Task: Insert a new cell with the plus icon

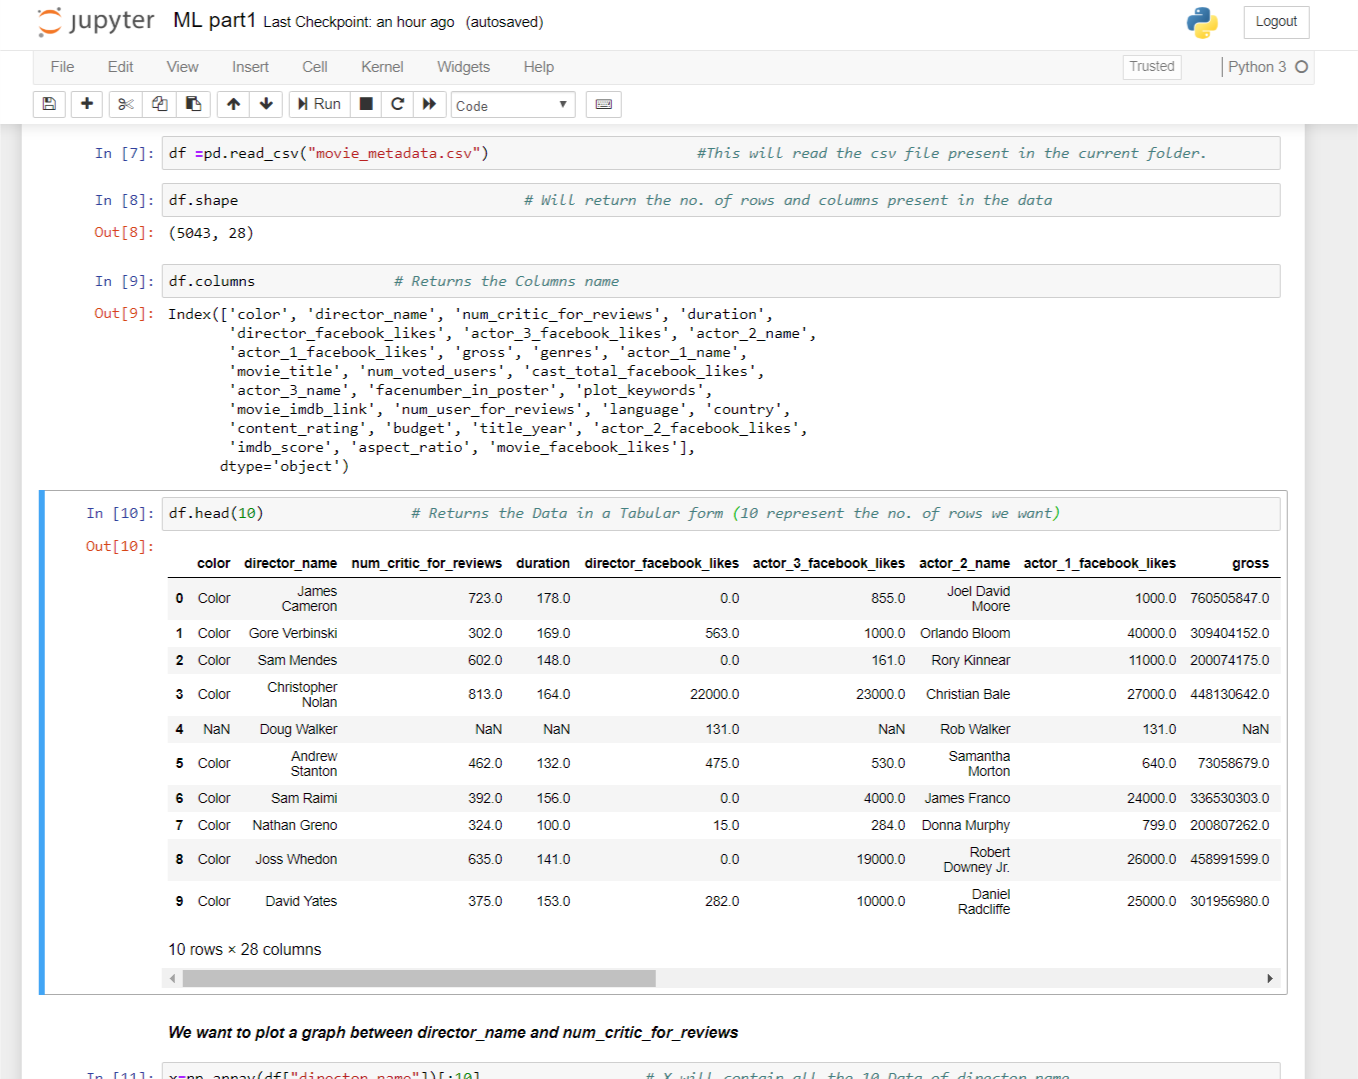Action: click(x=86, y=104)
